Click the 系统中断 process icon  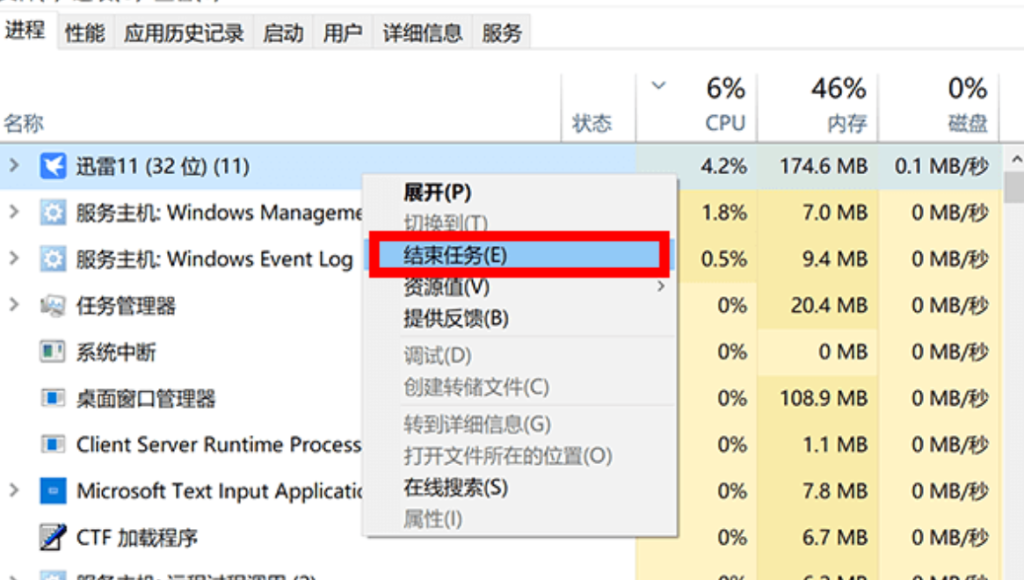pos(52,352)
